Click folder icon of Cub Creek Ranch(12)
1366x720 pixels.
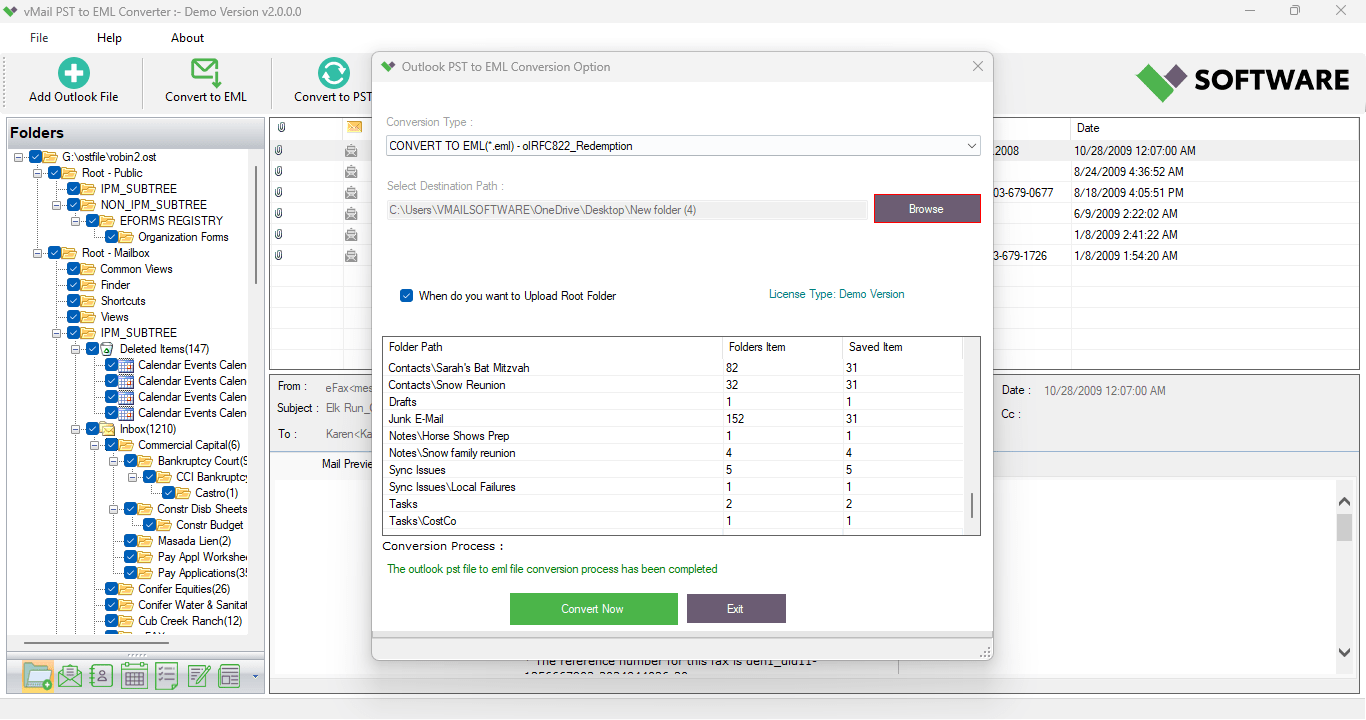tap(126, 621)
